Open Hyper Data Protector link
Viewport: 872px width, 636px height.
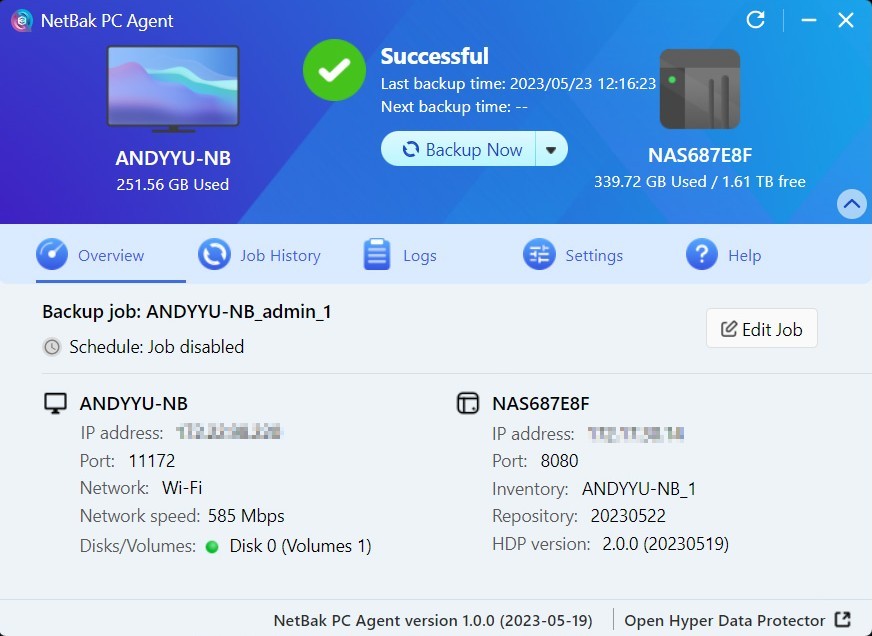click(x=725, y=620)
